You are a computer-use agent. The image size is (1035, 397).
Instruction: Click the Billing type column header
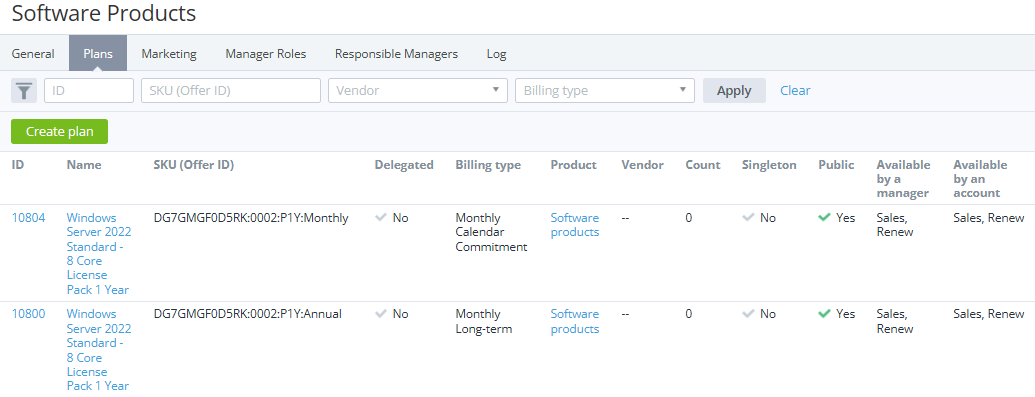coord(488,165)
